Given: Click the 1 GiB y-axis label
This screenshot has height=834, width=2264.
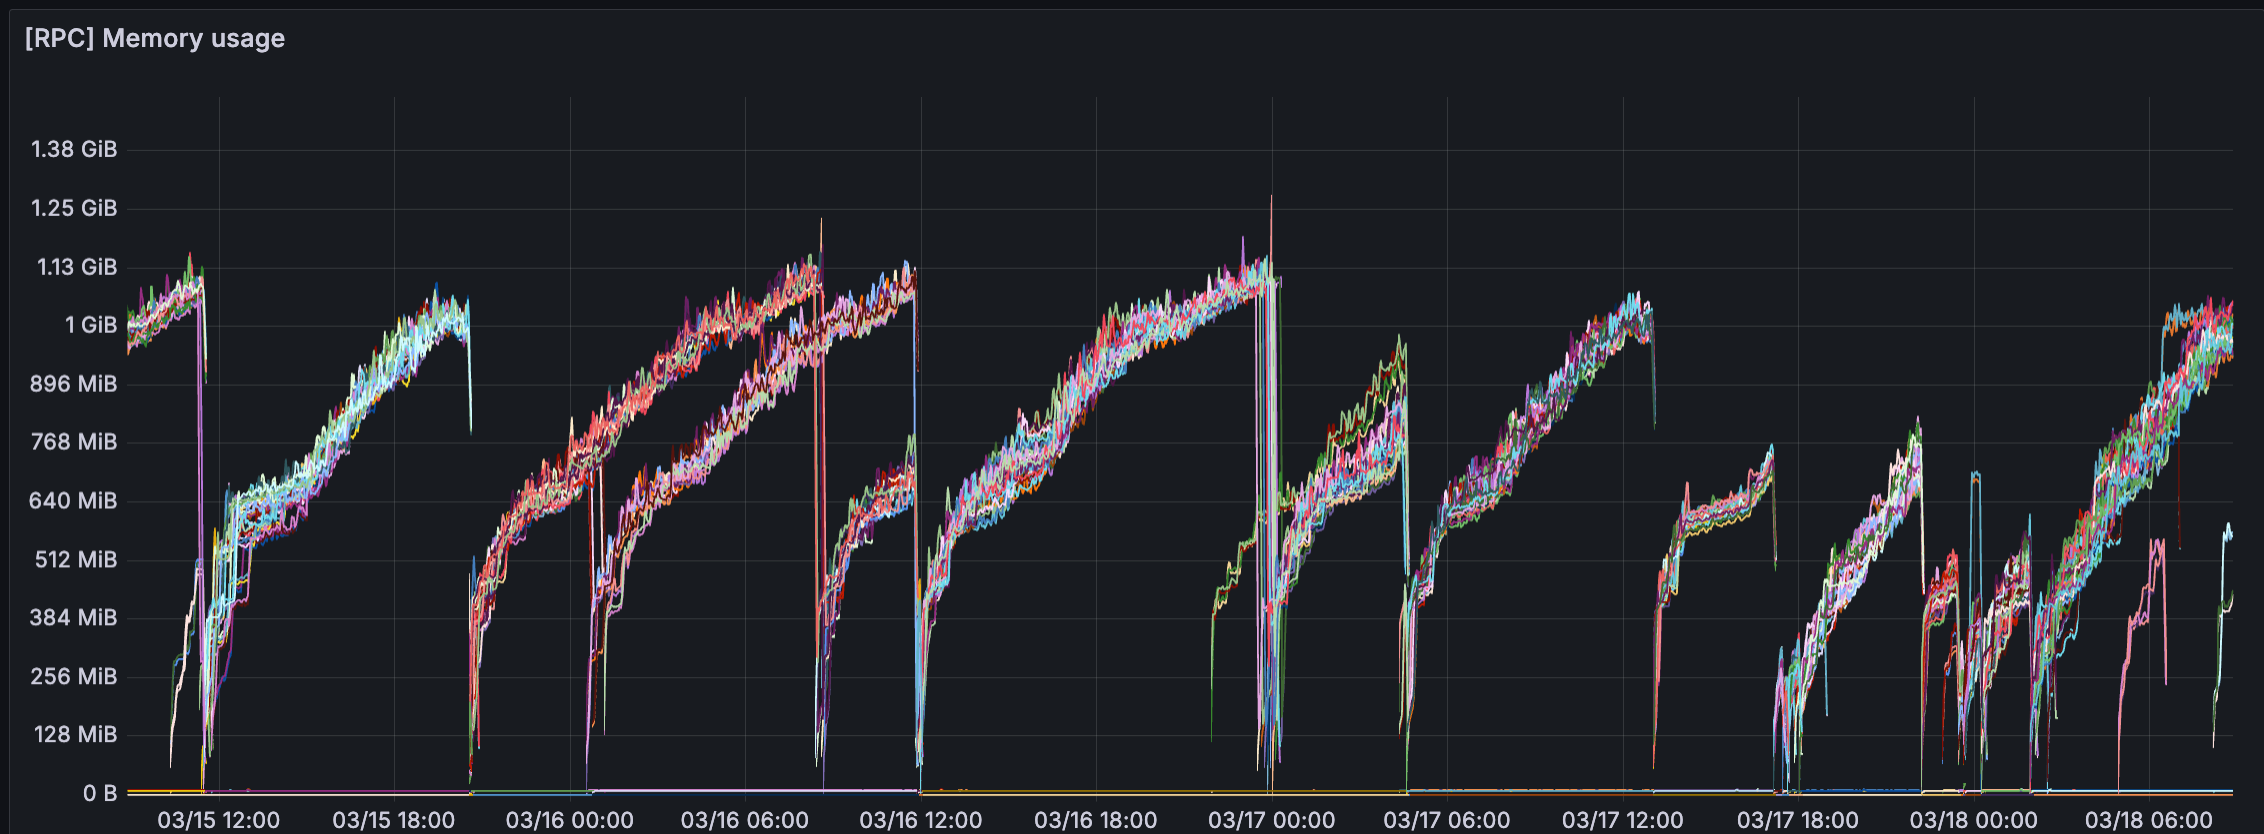Looking at the screenshot, I should pyautogui.click(x=91, y=326).
